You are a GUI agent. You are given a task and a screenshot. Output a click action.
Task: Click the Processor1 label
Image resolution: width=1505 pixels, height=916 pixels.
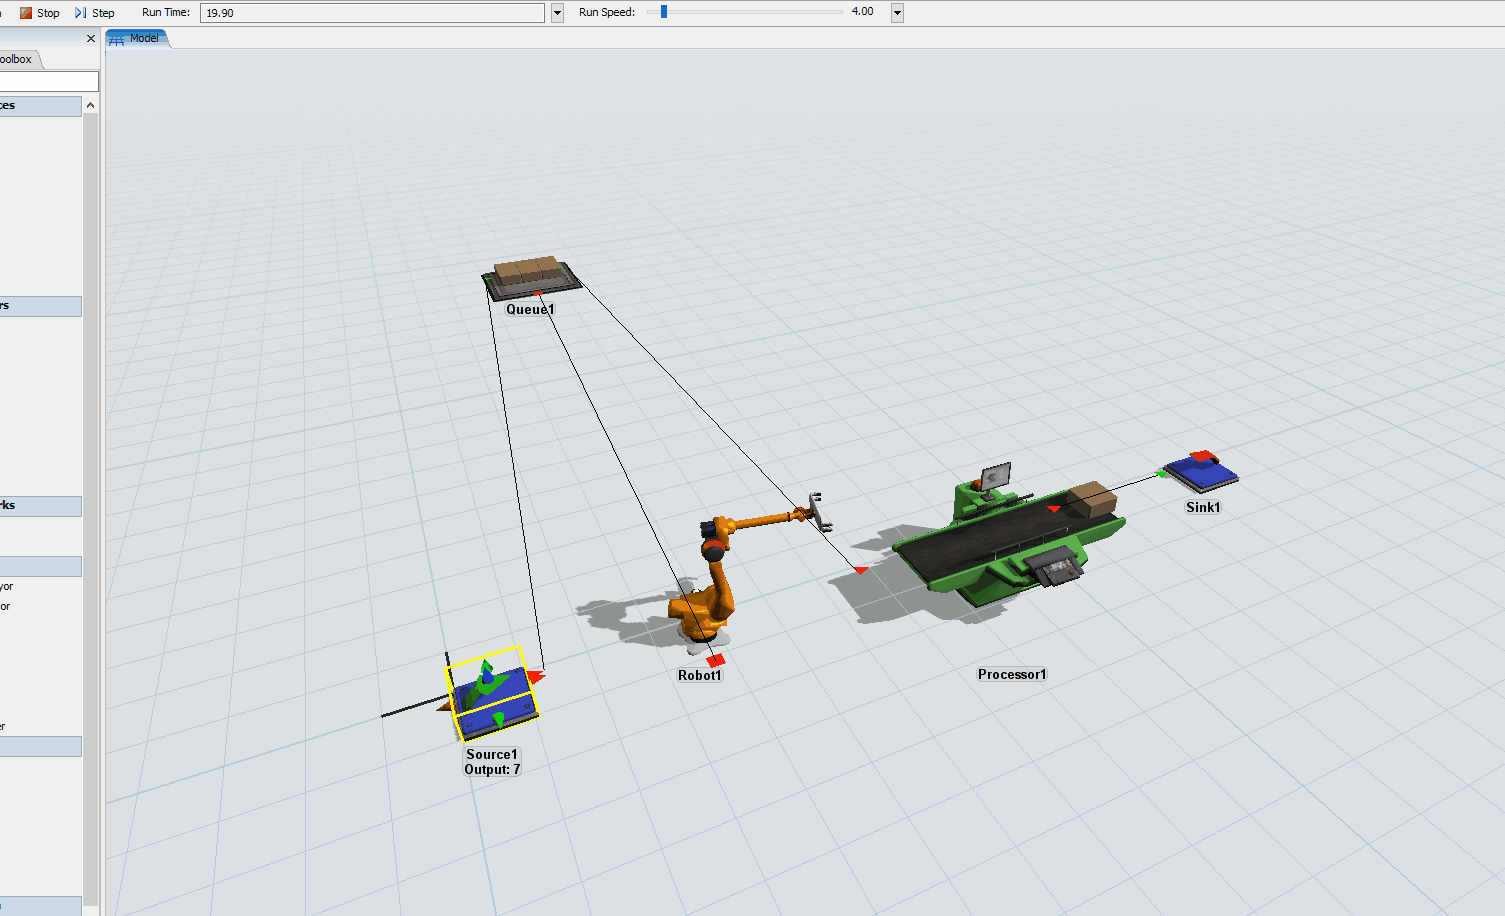1012,674
